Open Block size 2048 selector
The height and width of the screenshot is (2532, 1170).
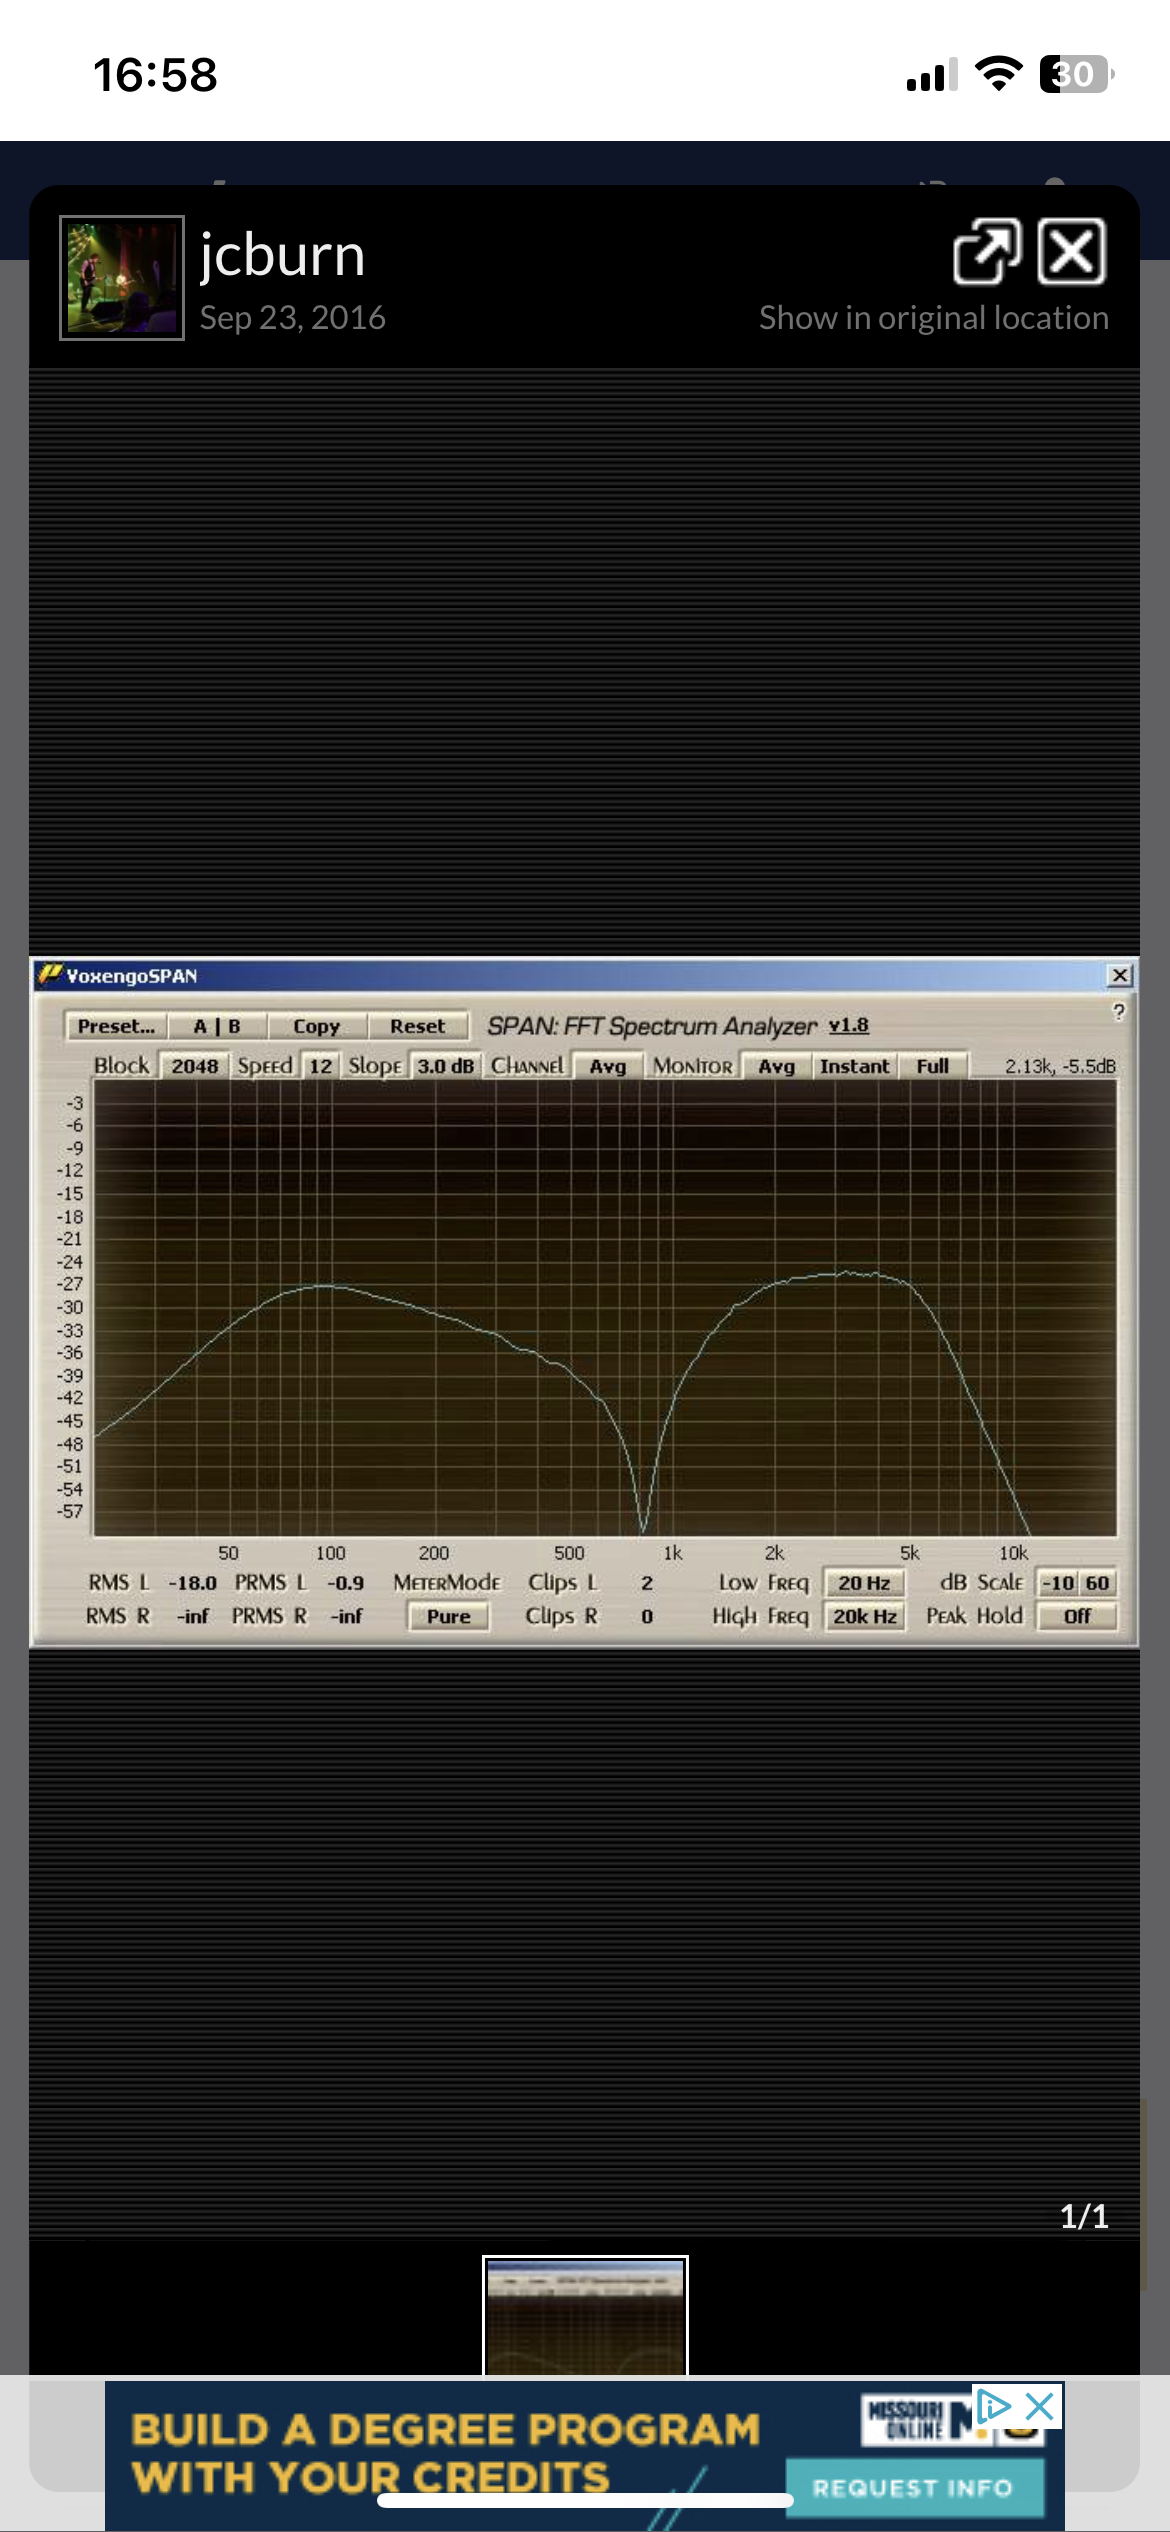pos(195,1066)
